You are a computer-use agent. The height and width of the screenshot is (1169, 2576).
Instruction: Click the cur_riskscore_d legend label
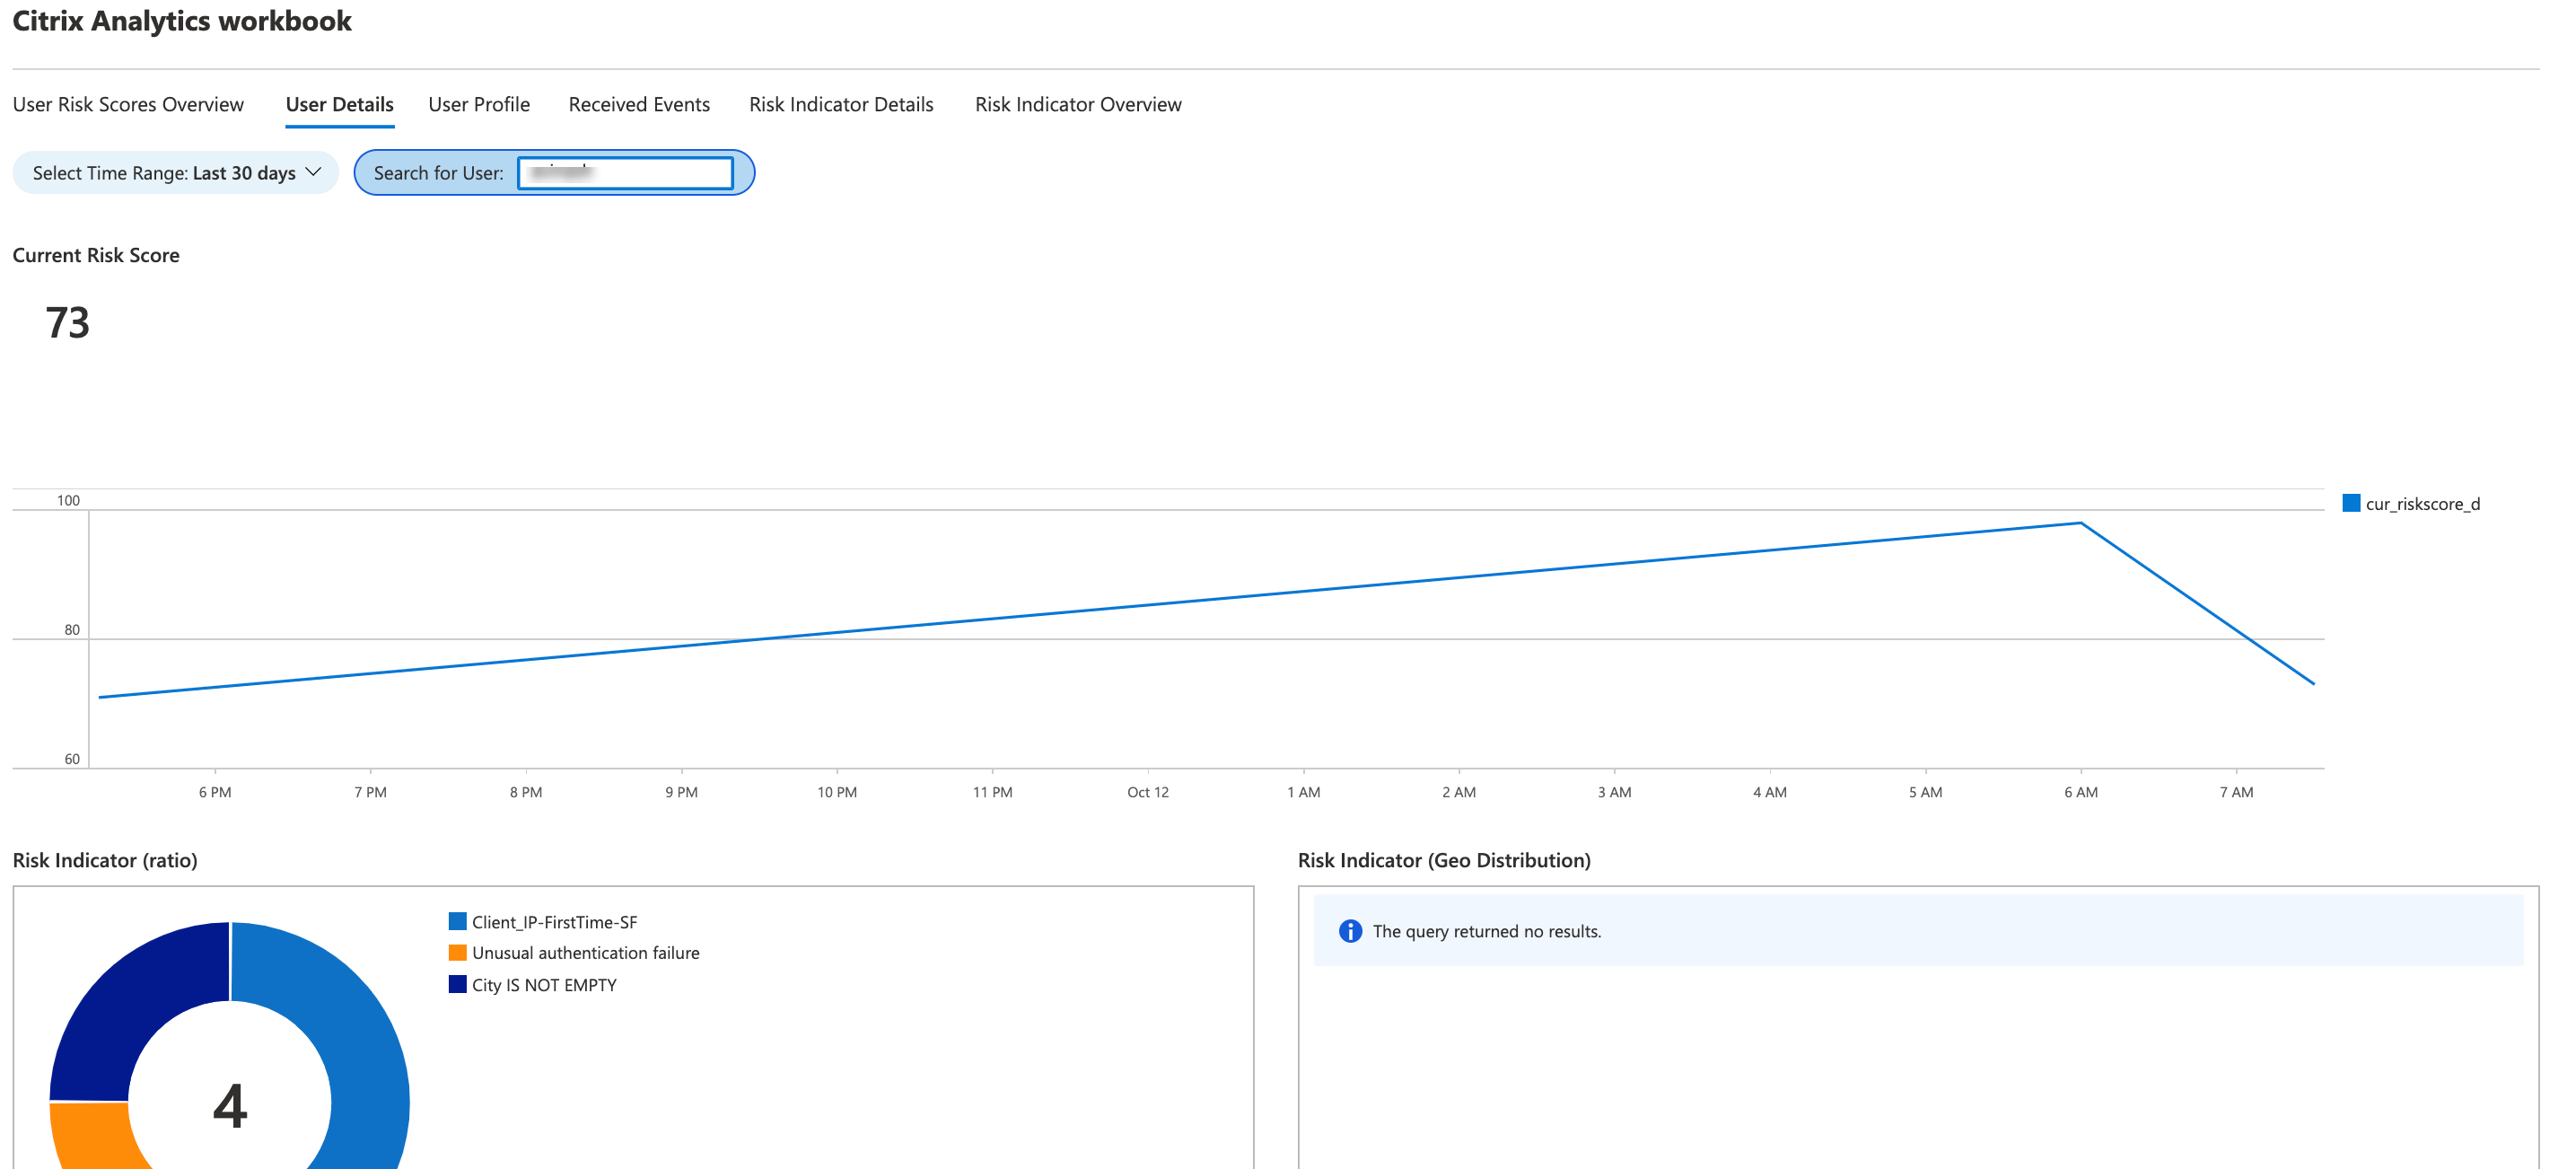[2422, 504]
